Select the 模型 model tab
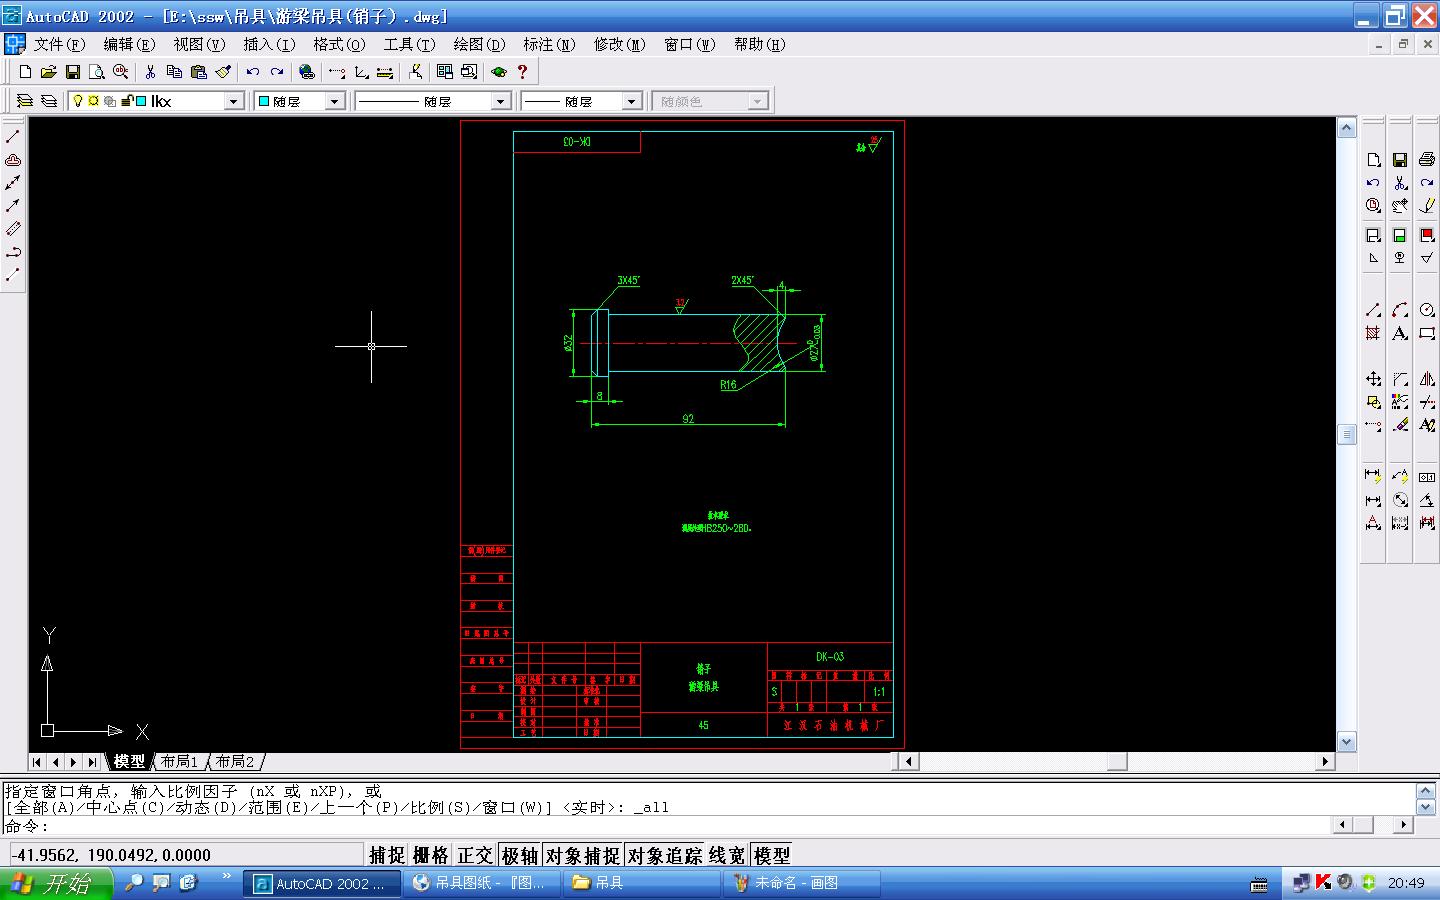The width and height of the screenshot is (1440, 900). 129,762
